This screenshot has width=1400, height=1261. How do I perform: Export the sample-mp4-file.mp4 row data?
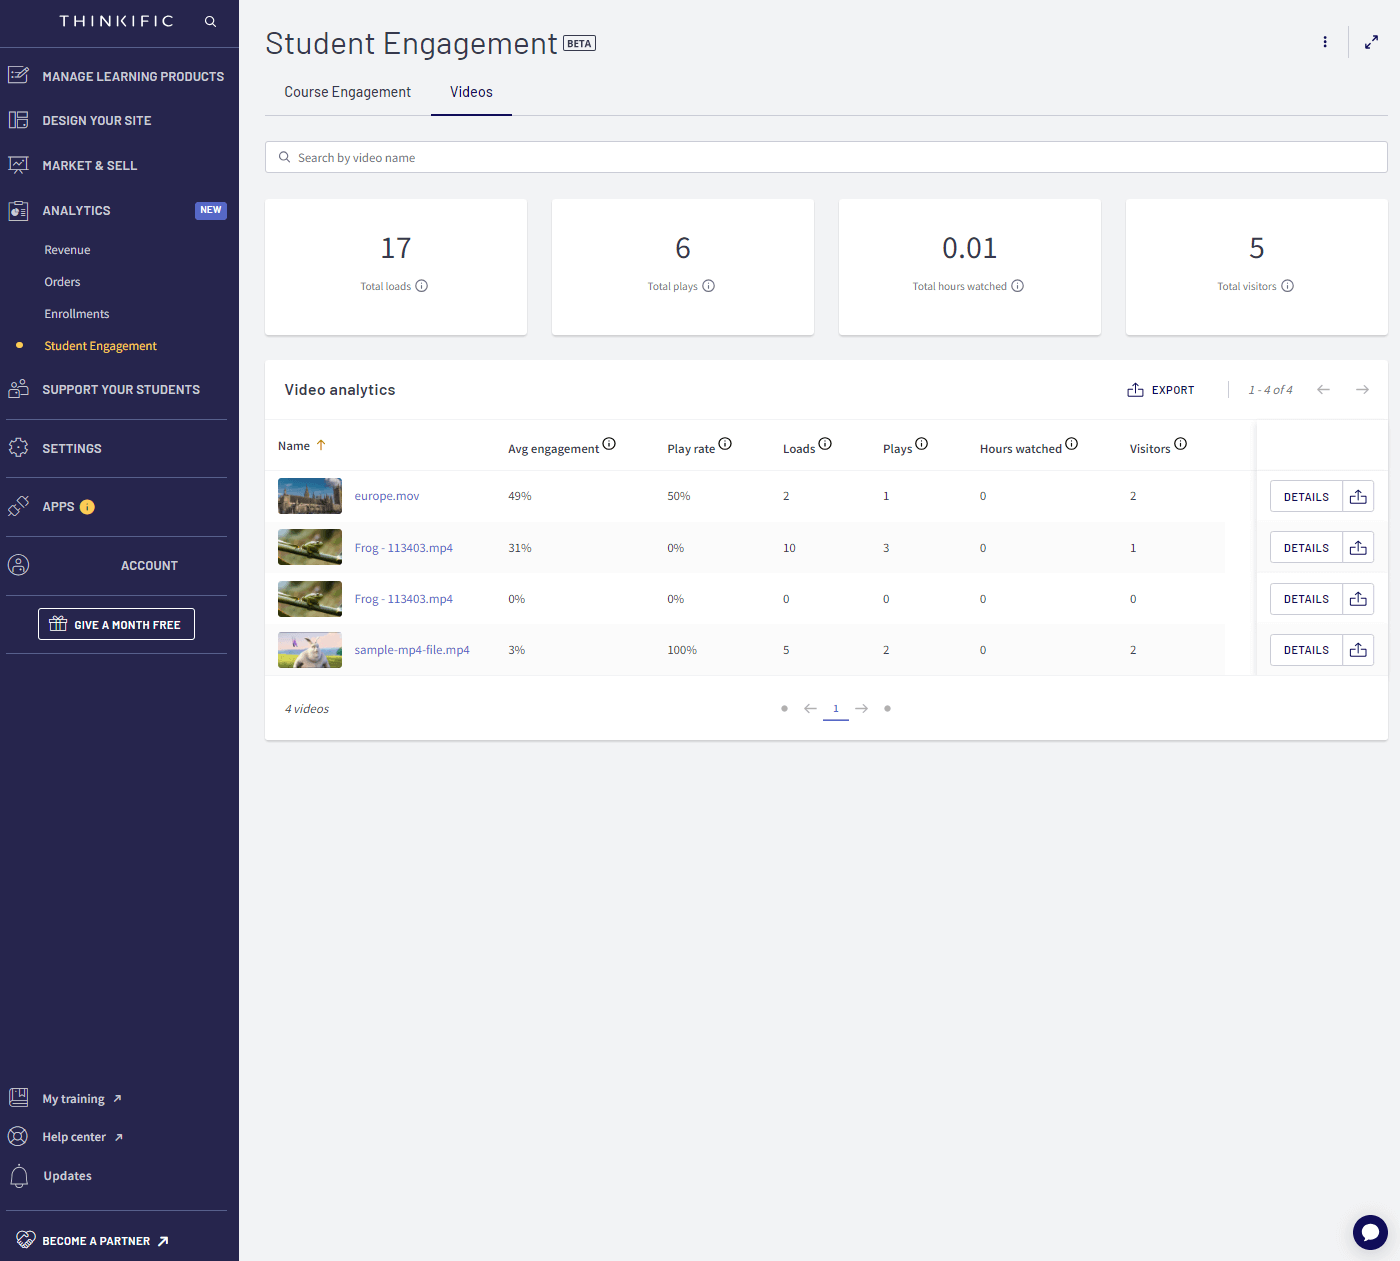point(1358,650)
